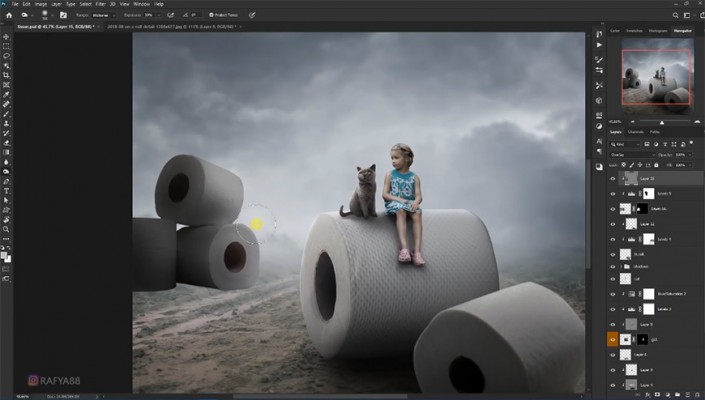Select the Levels 5 layer mask thumbnail

click(648, 194)
